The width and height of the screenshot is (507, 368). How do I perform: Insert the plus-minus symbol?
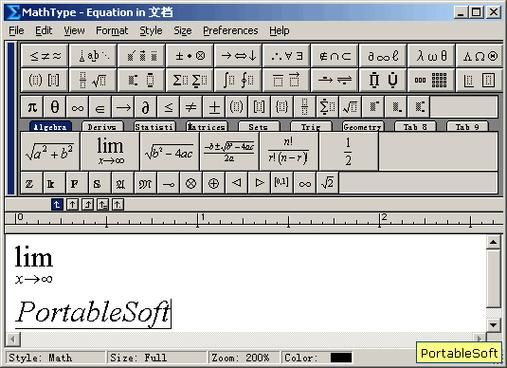(214, 107)
